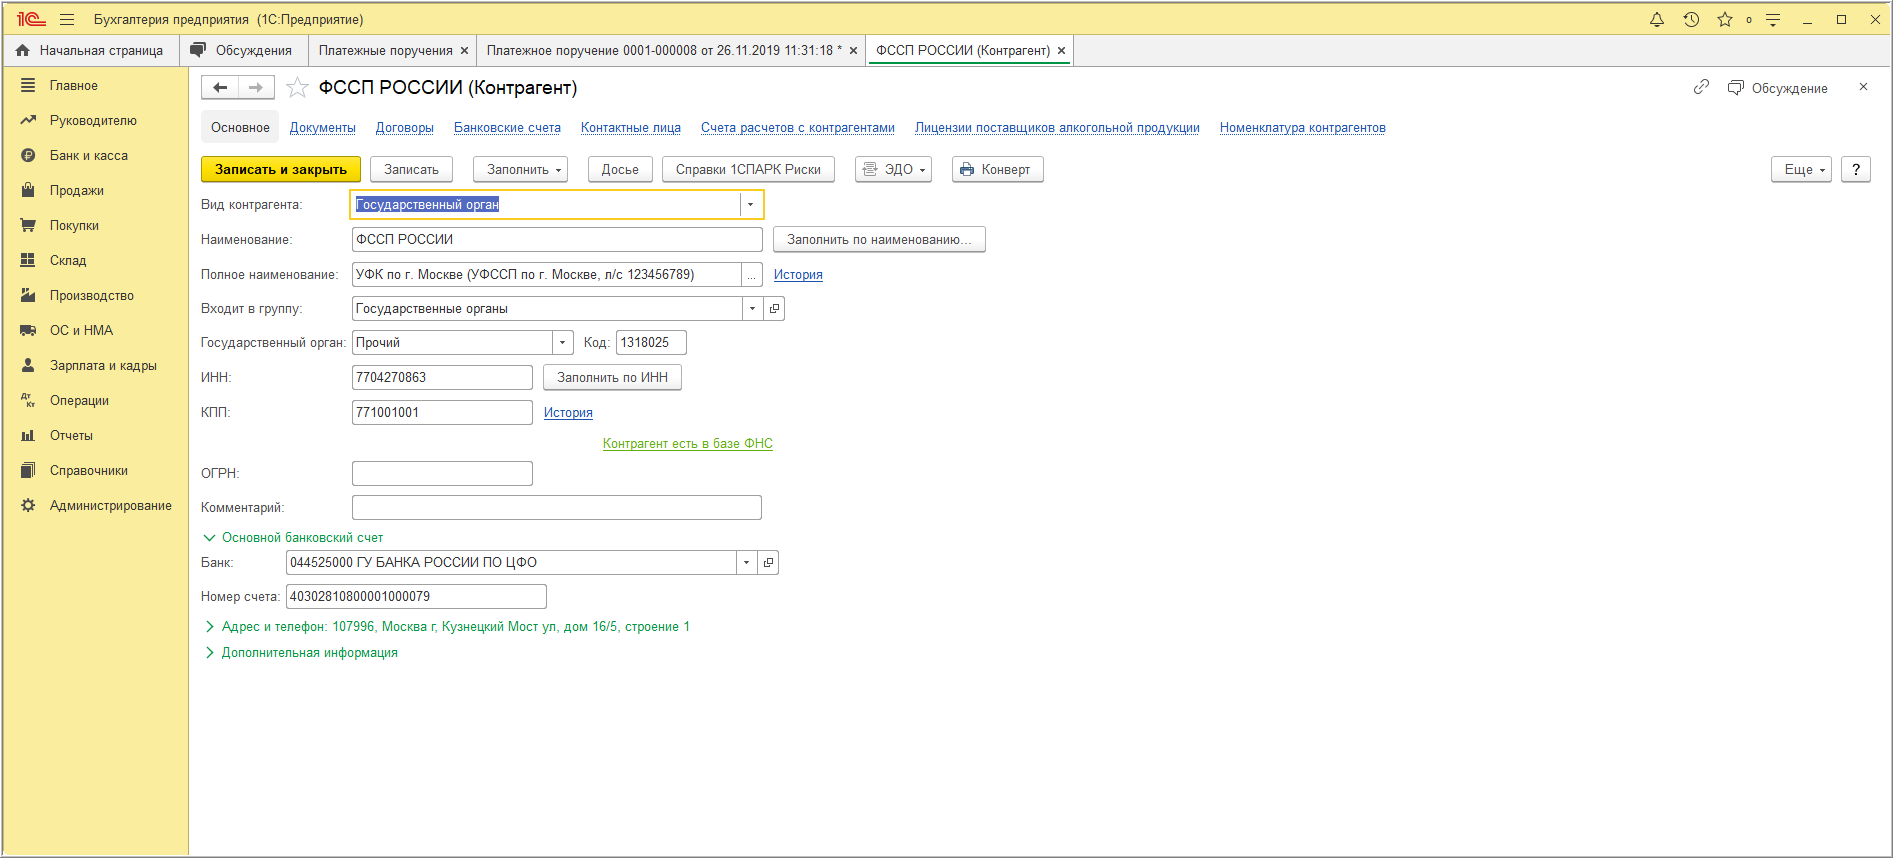The width and height of the screenshot is (1893, 858).
Task: Open the main menu hamburger icon
Action: pos(67,20)
